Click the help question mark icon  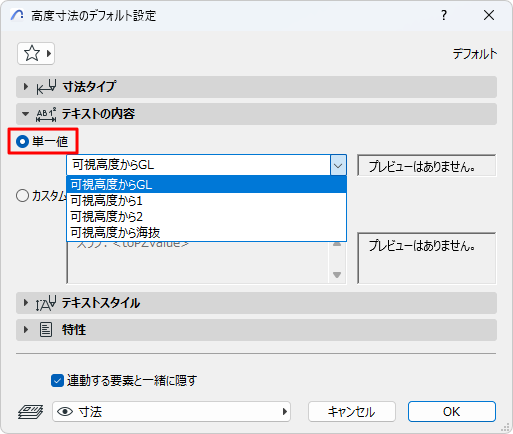pyautogui.click(x=444, y=15)
